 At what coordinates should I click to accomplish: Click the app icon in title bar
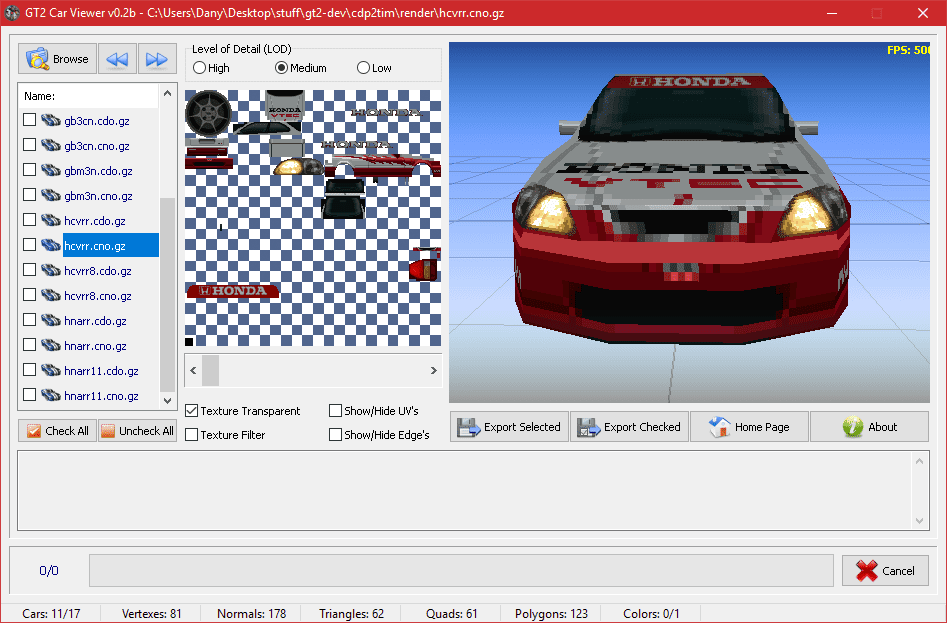tap(12, 13)
